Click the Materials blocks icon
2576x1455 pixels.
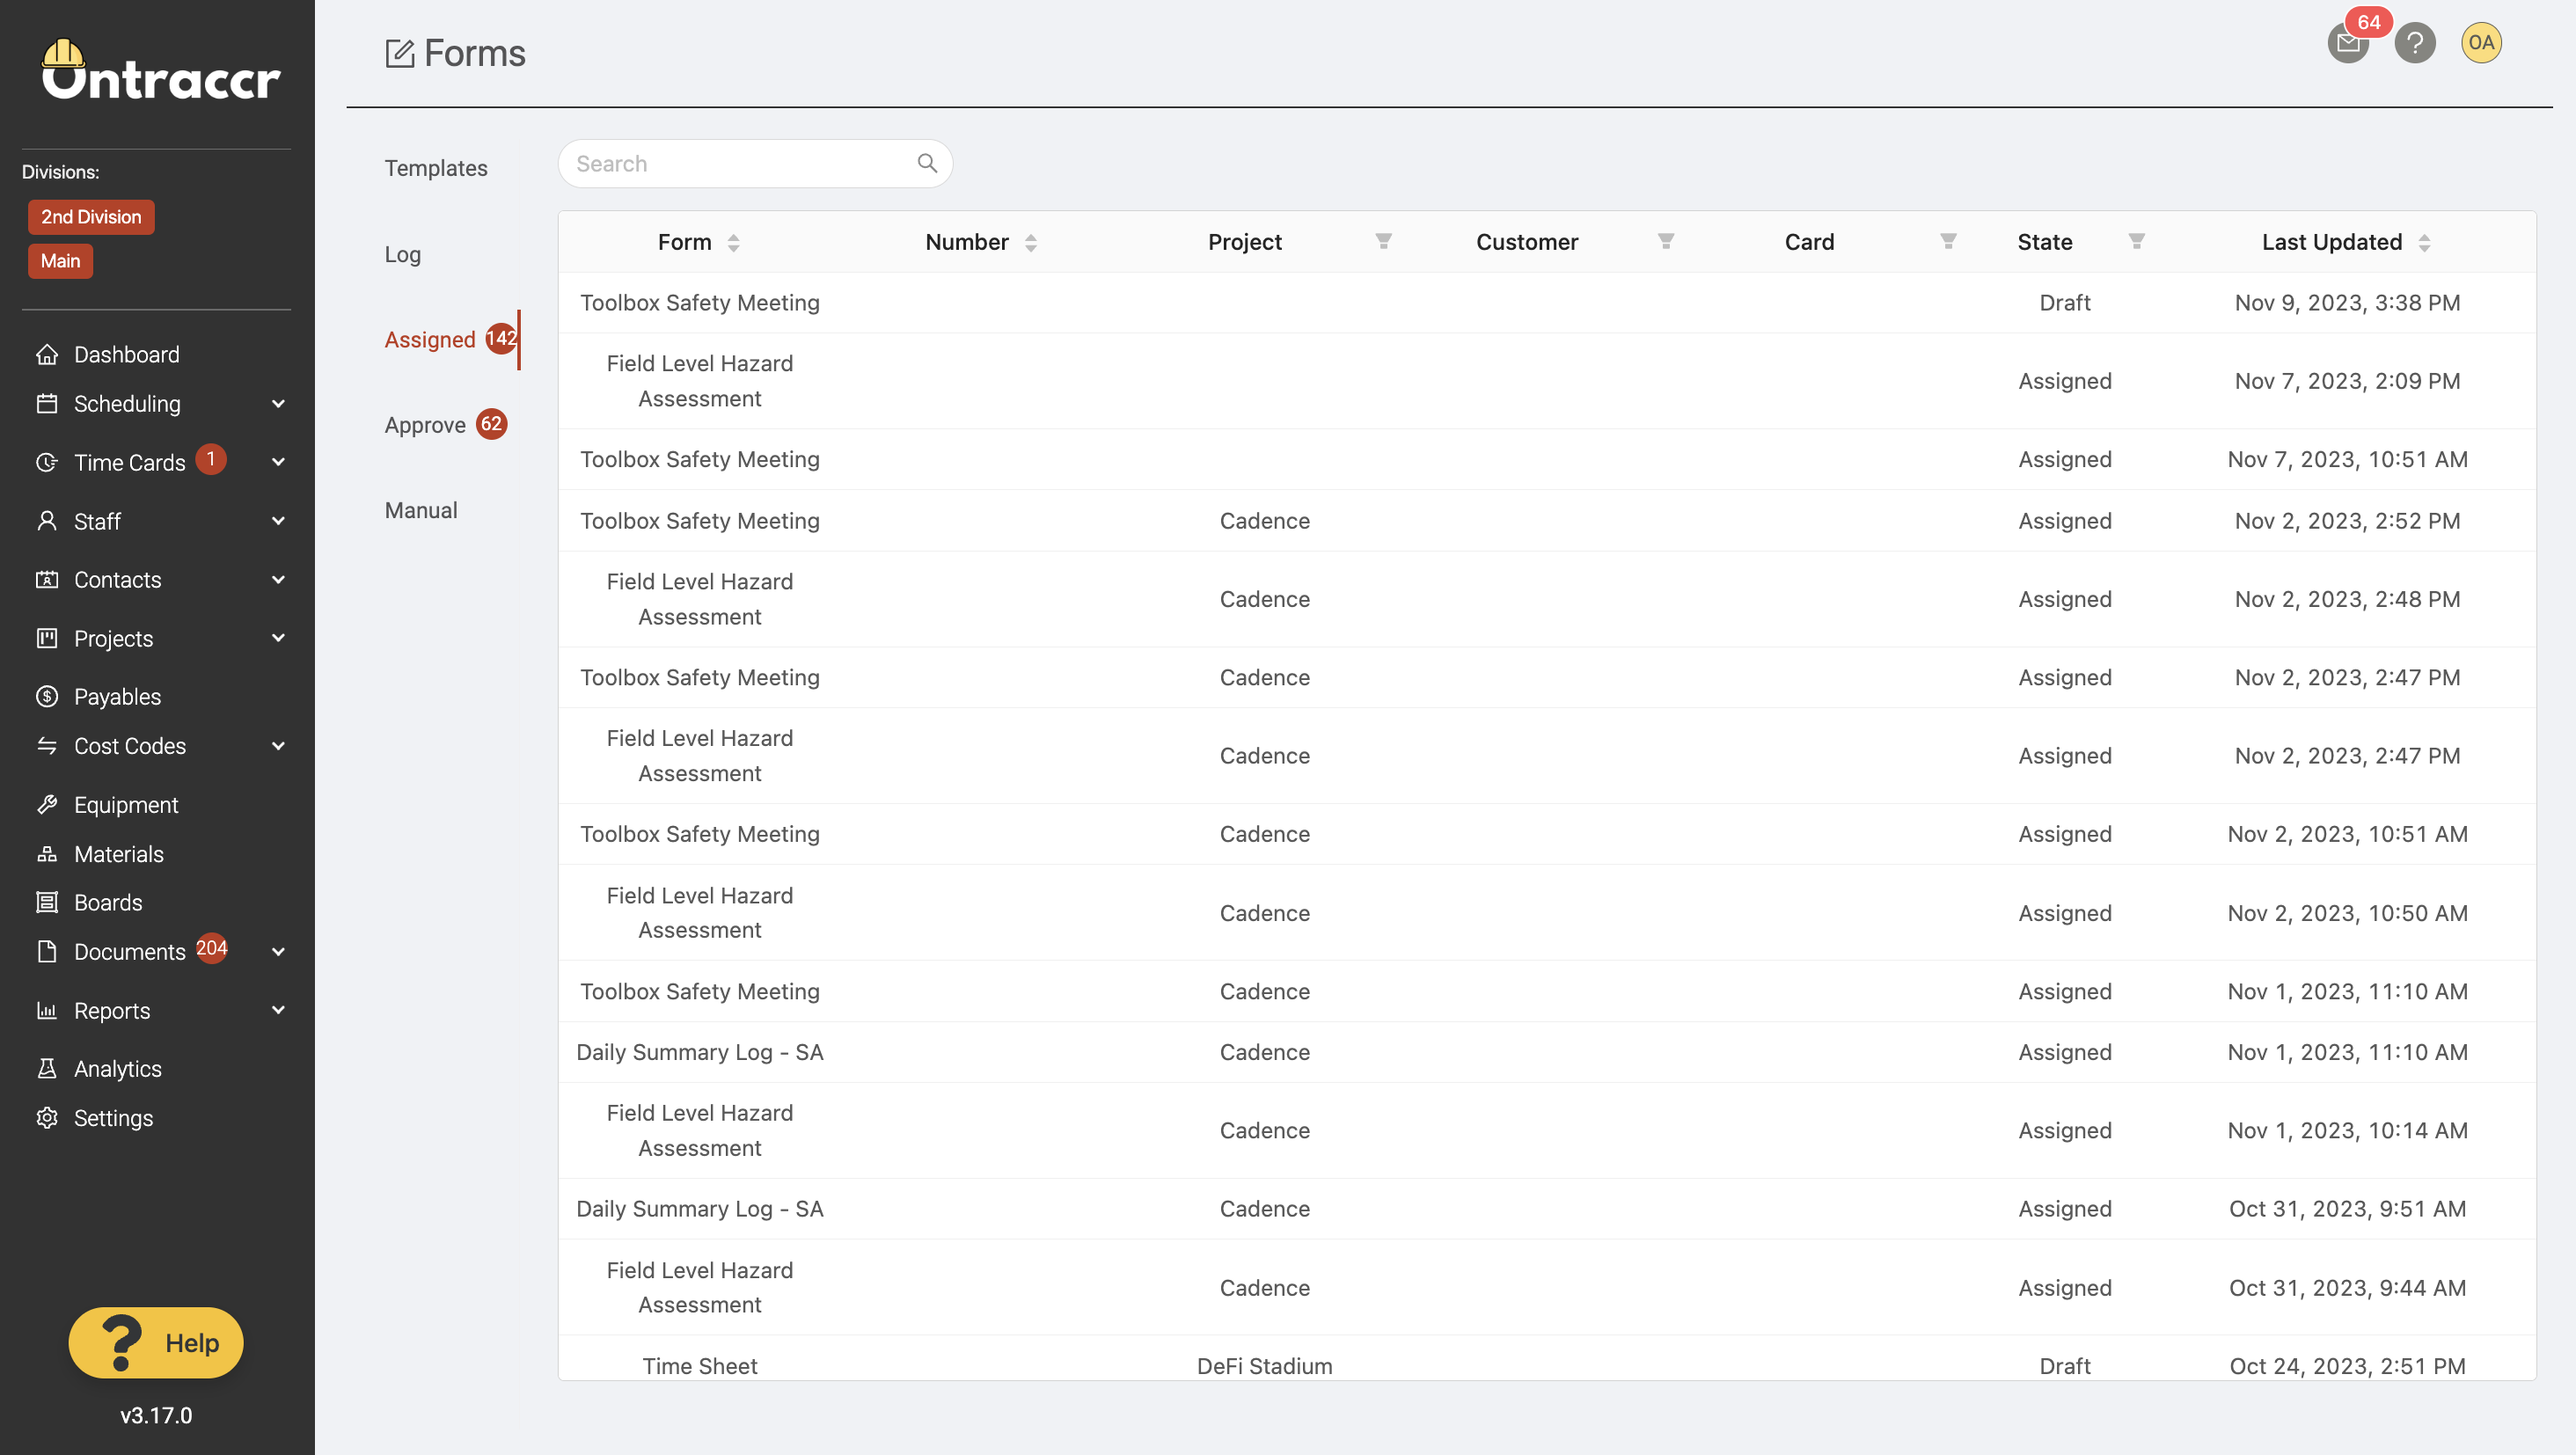[x=47, y=853]
